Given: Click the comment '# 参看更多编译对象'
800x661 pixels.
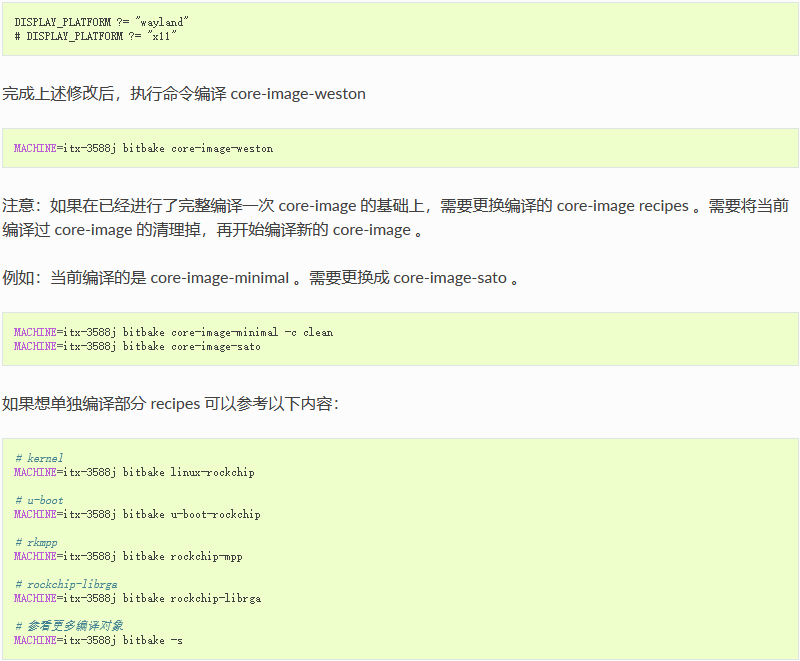Looking at the screenshot, I should point(69,626).
